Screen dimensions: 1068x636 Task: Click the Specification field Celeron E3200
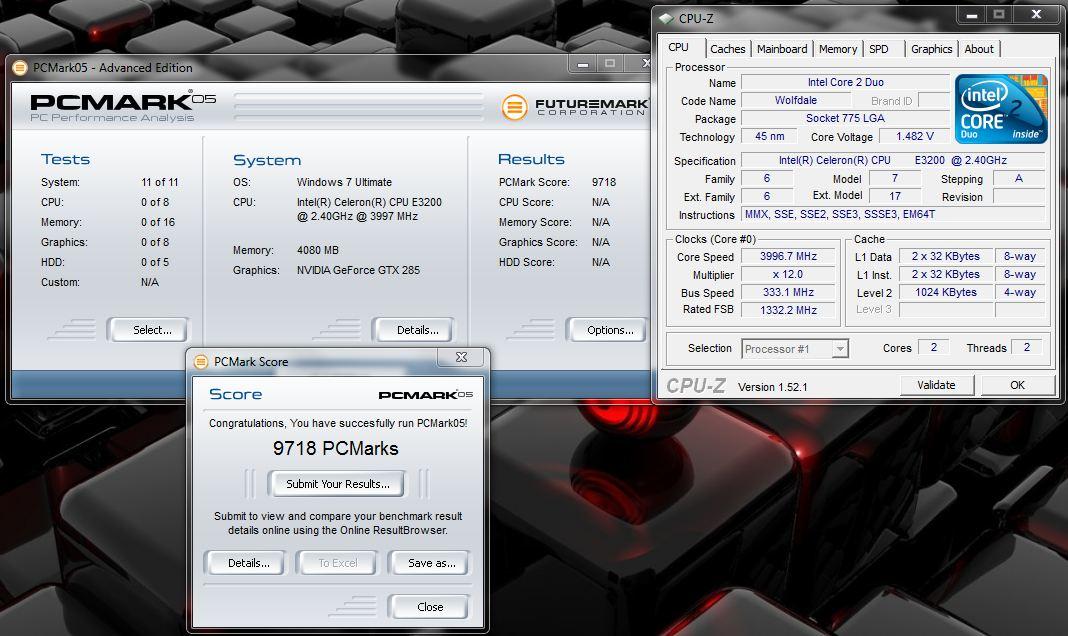[x=892, y=161]
